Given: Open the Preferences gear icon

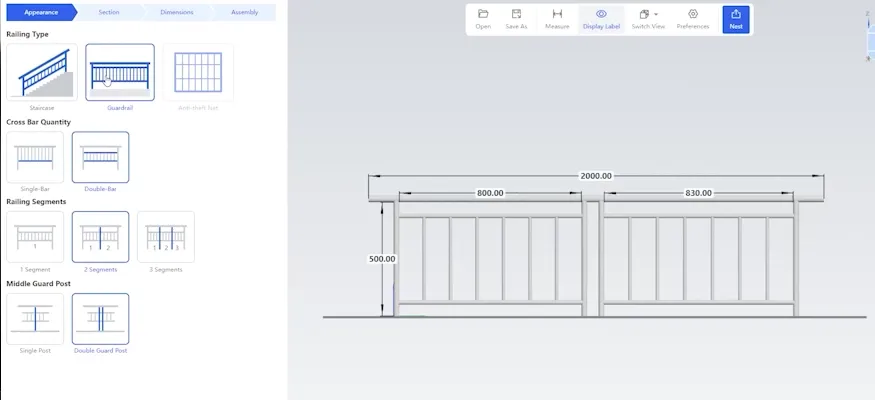Looking at the screenshot, I should pyautogui.click(x=692, y=15).
